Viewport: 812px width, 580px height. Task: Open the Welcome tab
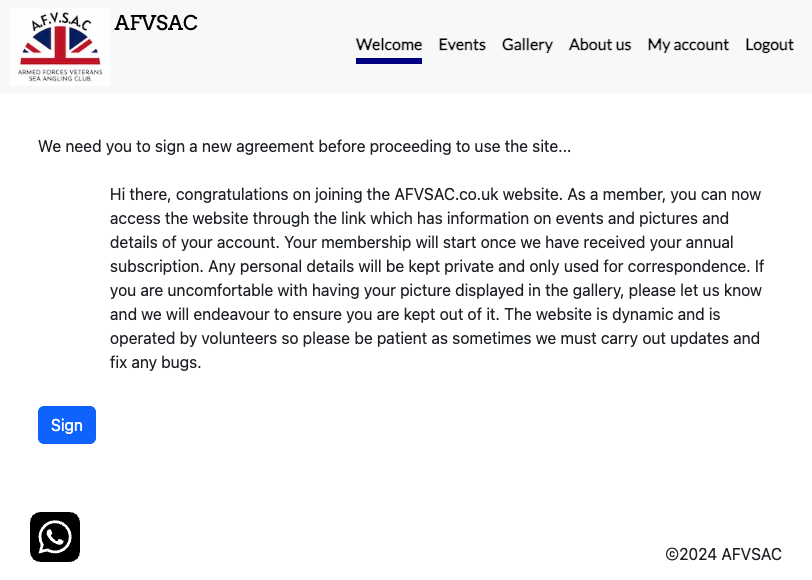click(389, 44)
